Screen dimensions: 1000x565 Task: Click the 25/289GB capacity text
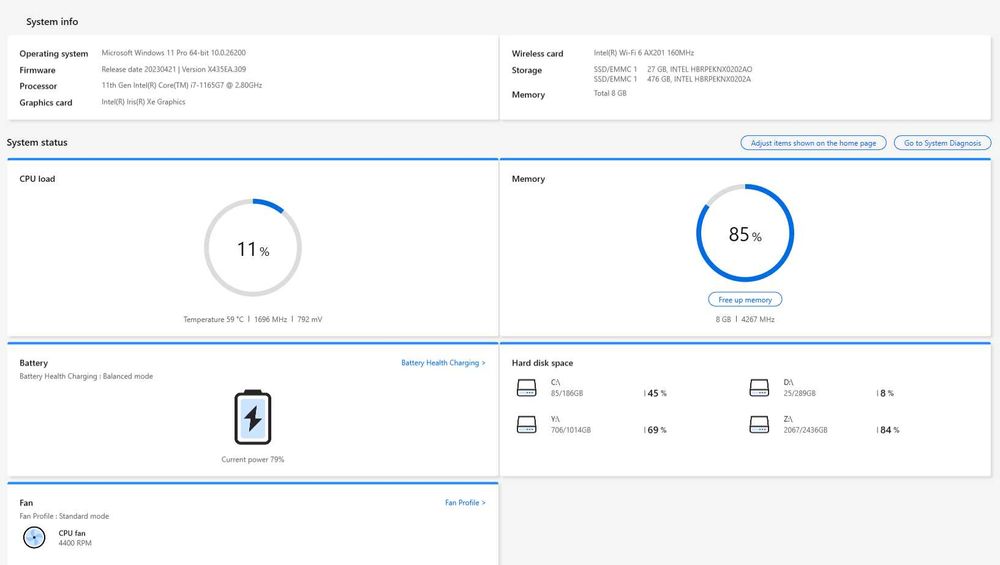click(800, 393)
